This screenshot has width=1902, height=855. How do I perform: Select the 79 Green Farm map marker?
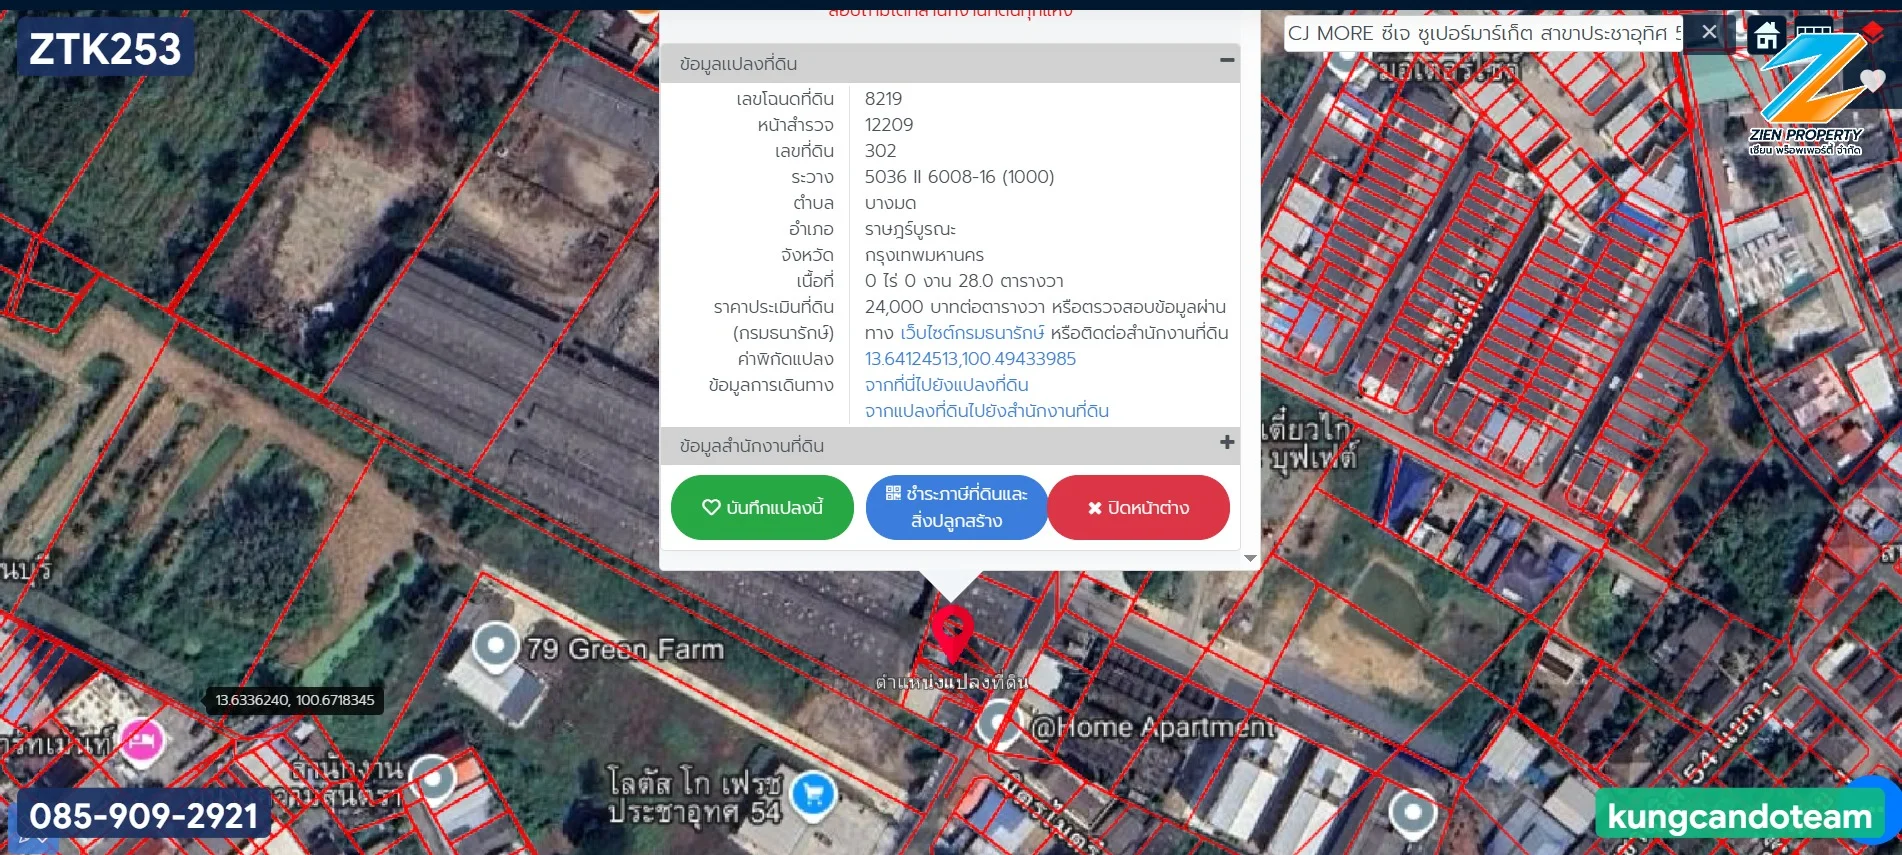click(x=495, y=646)
